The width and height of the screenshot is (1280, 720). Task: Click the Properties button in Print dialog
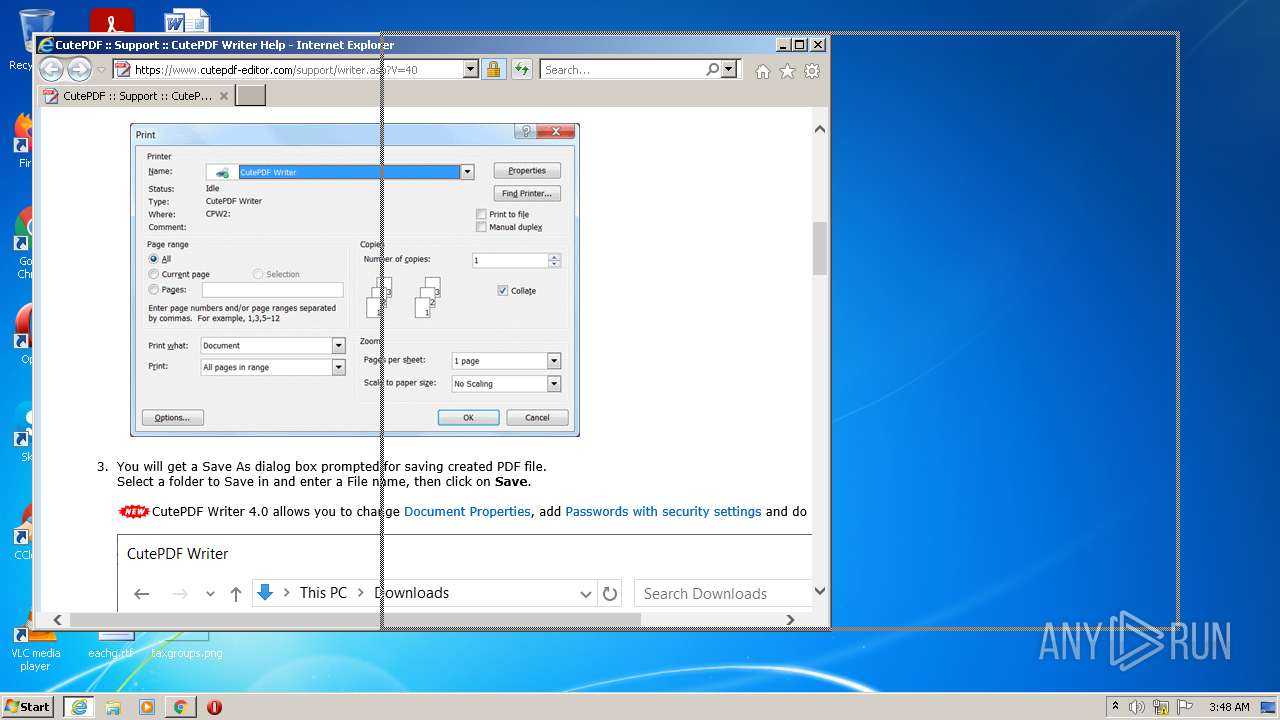(x=527, y=170)
